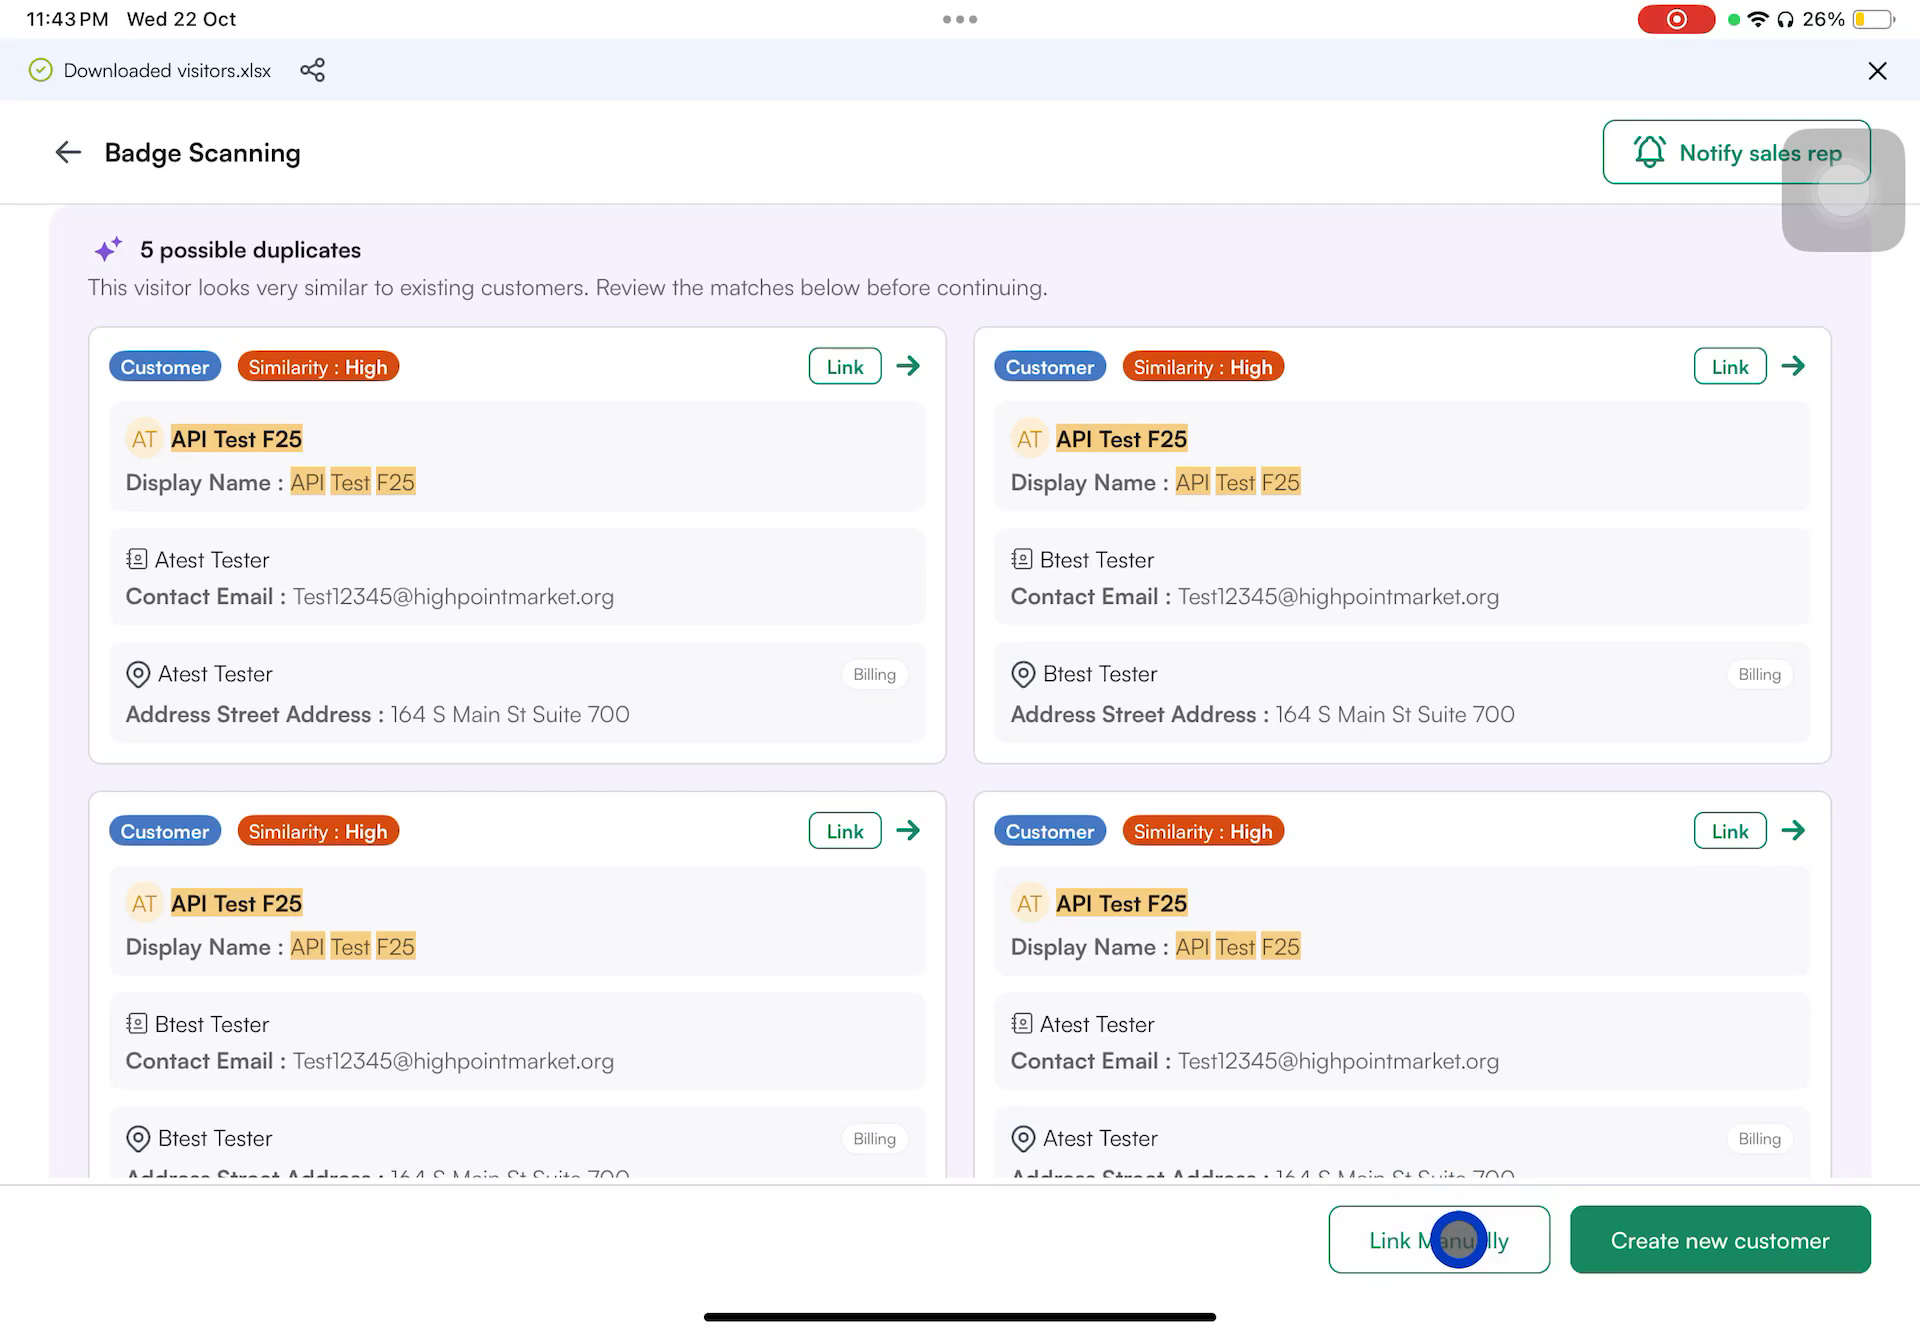Share the downloaded visitors.xlsx via the share icon
The width and height of the screenshot is (1920, 1334).
[x=312, y=70]
